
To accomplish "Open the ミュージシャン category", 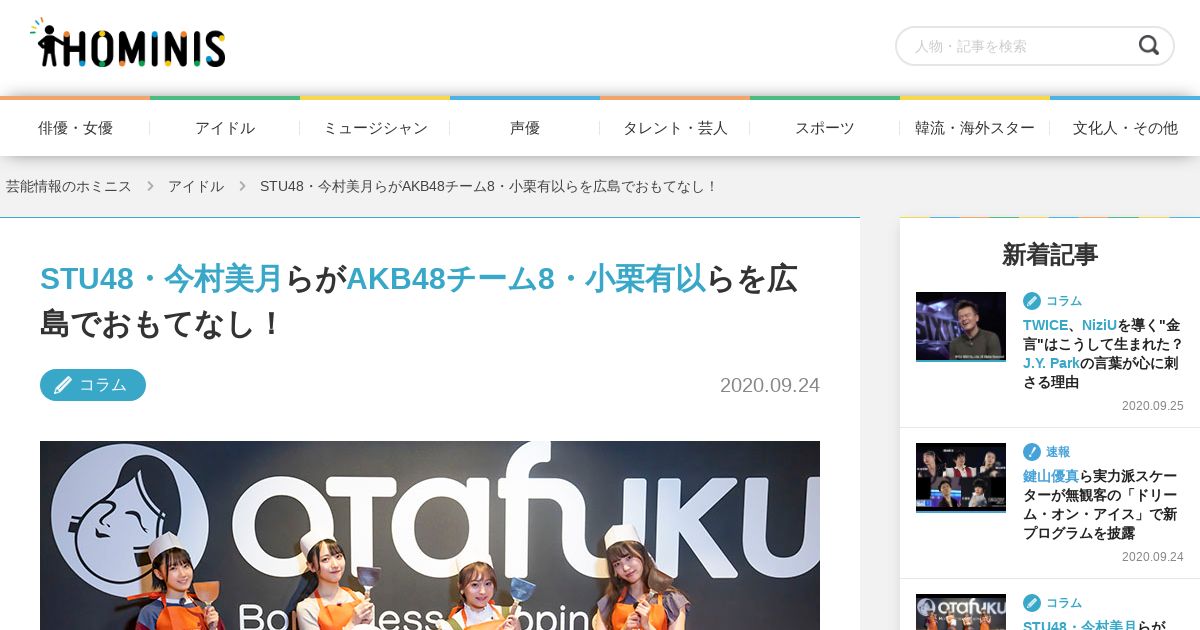I will [375, 128].
